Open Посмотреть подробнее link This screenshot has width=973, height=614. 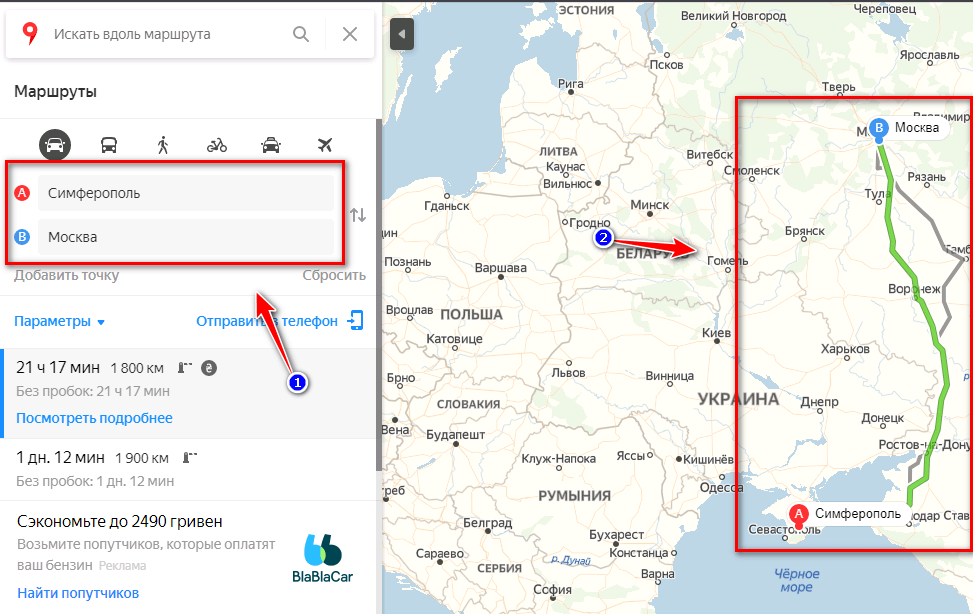point(94,418)
